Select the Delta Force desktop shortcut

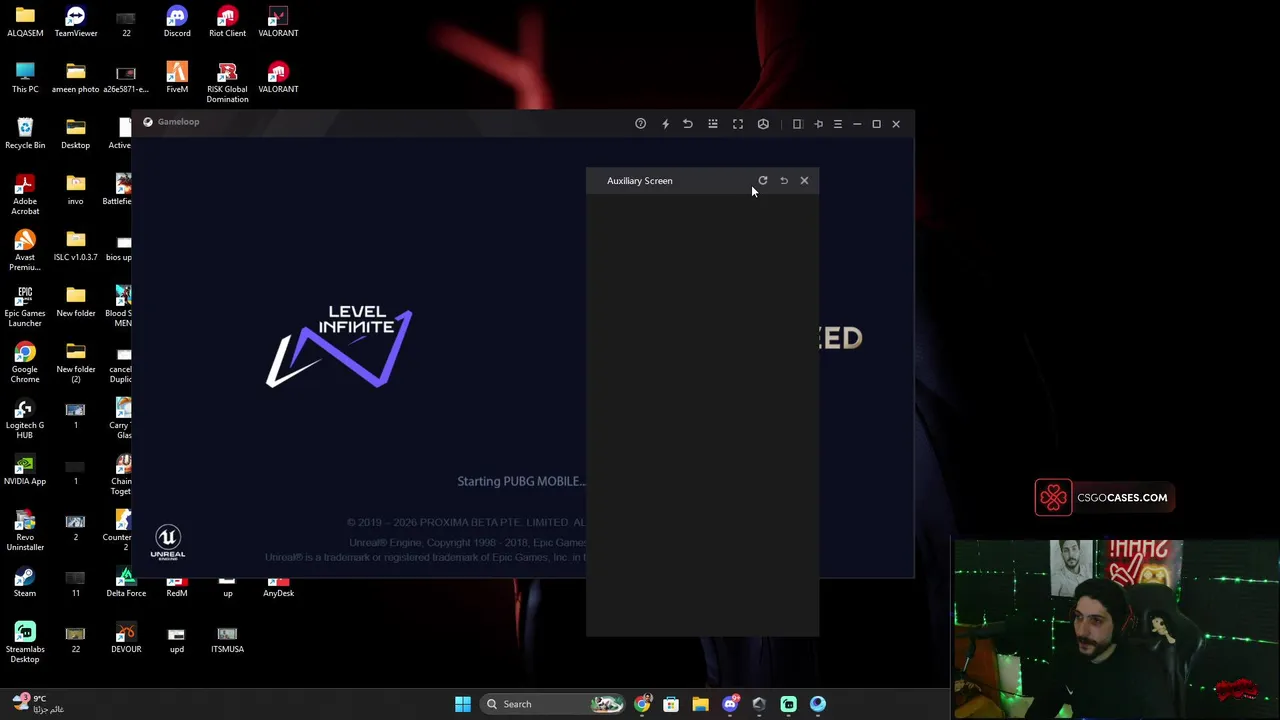126,582
